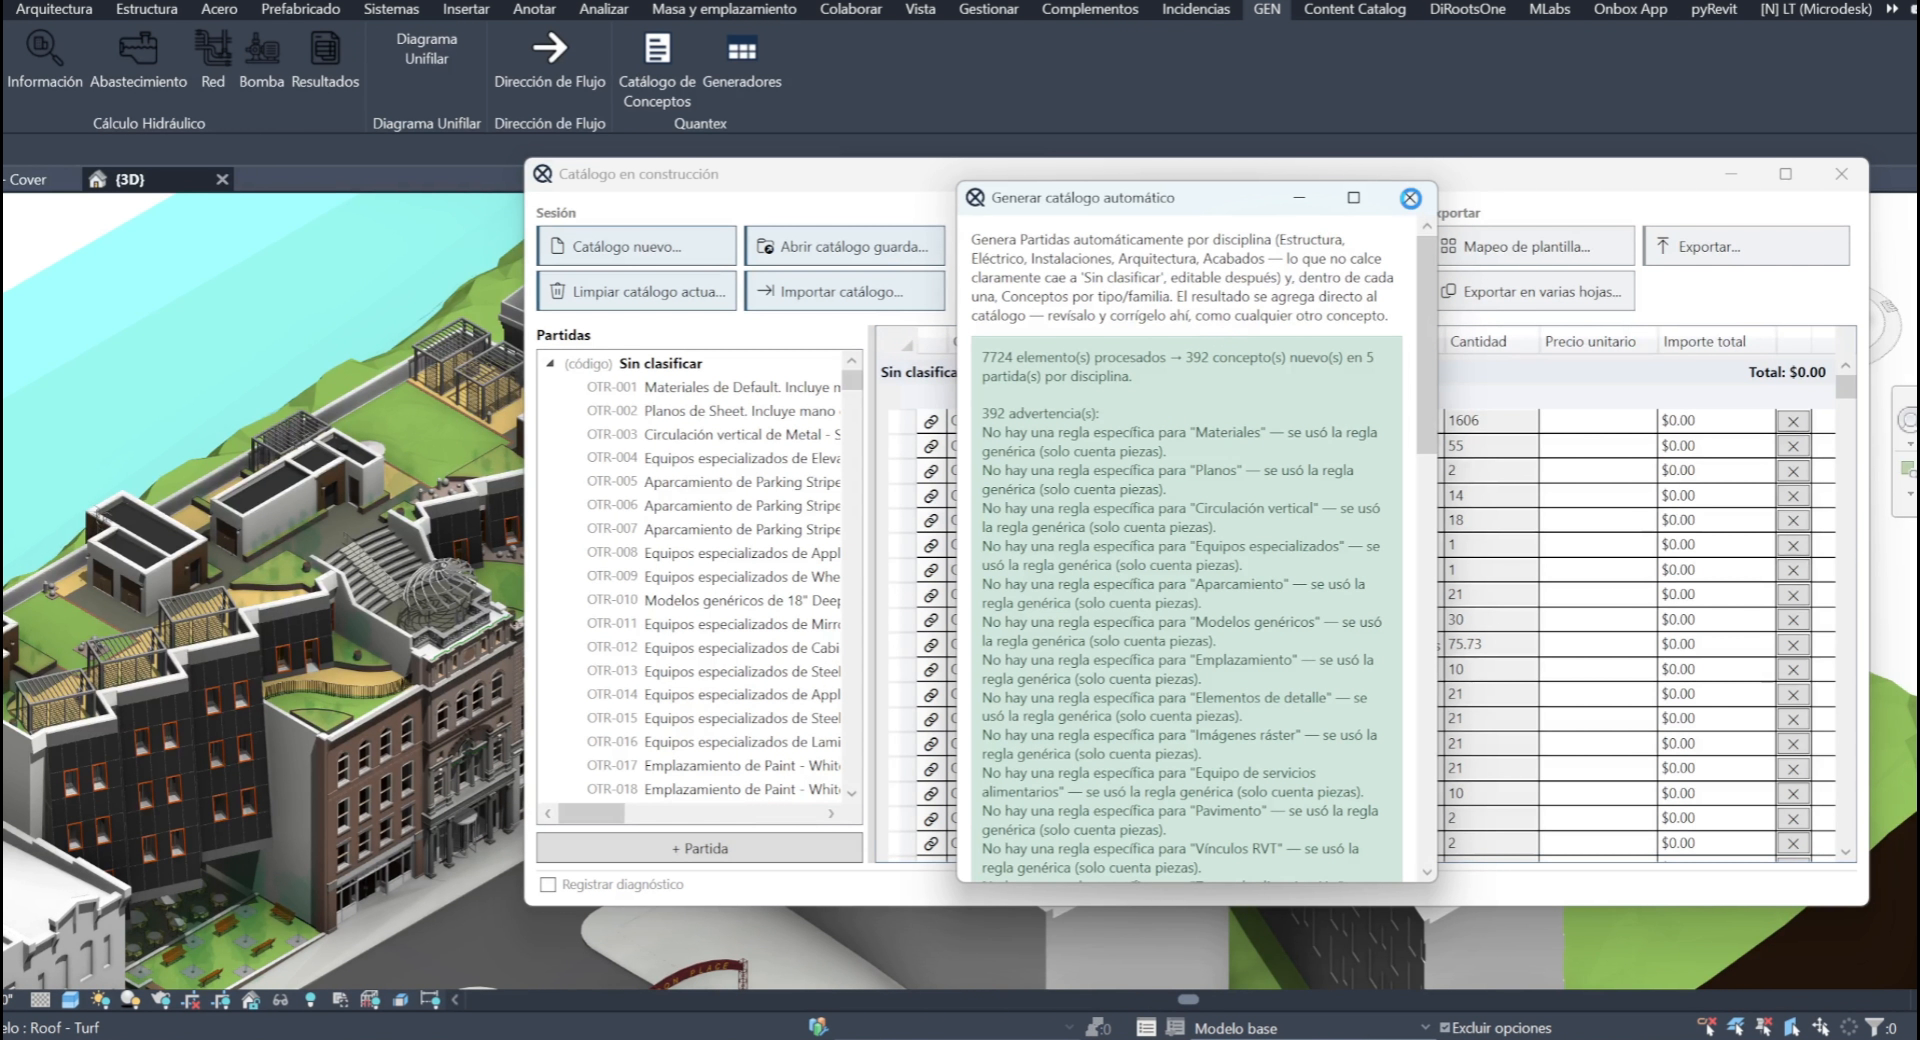Add a new partida with + Partida

click(x=699, y=848)
